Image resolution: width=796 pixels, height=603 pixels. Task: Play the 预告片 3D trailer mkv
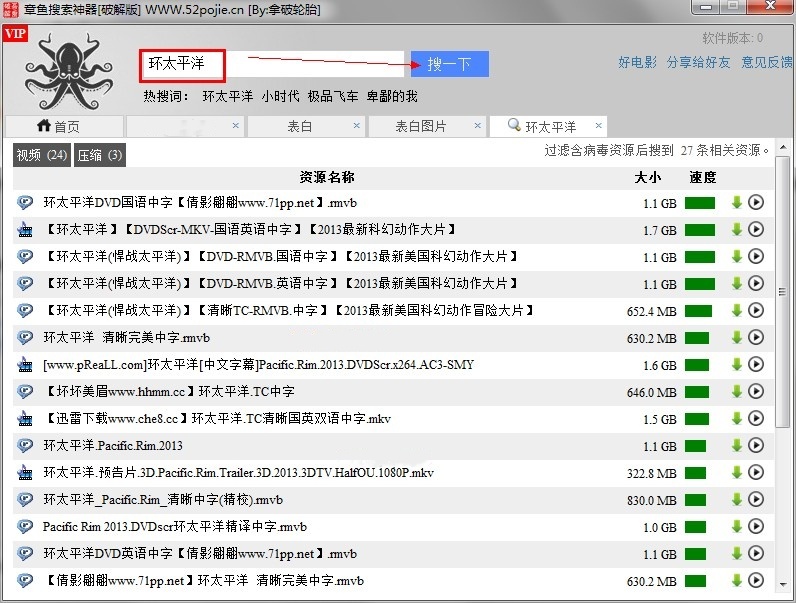coord(756,472)
